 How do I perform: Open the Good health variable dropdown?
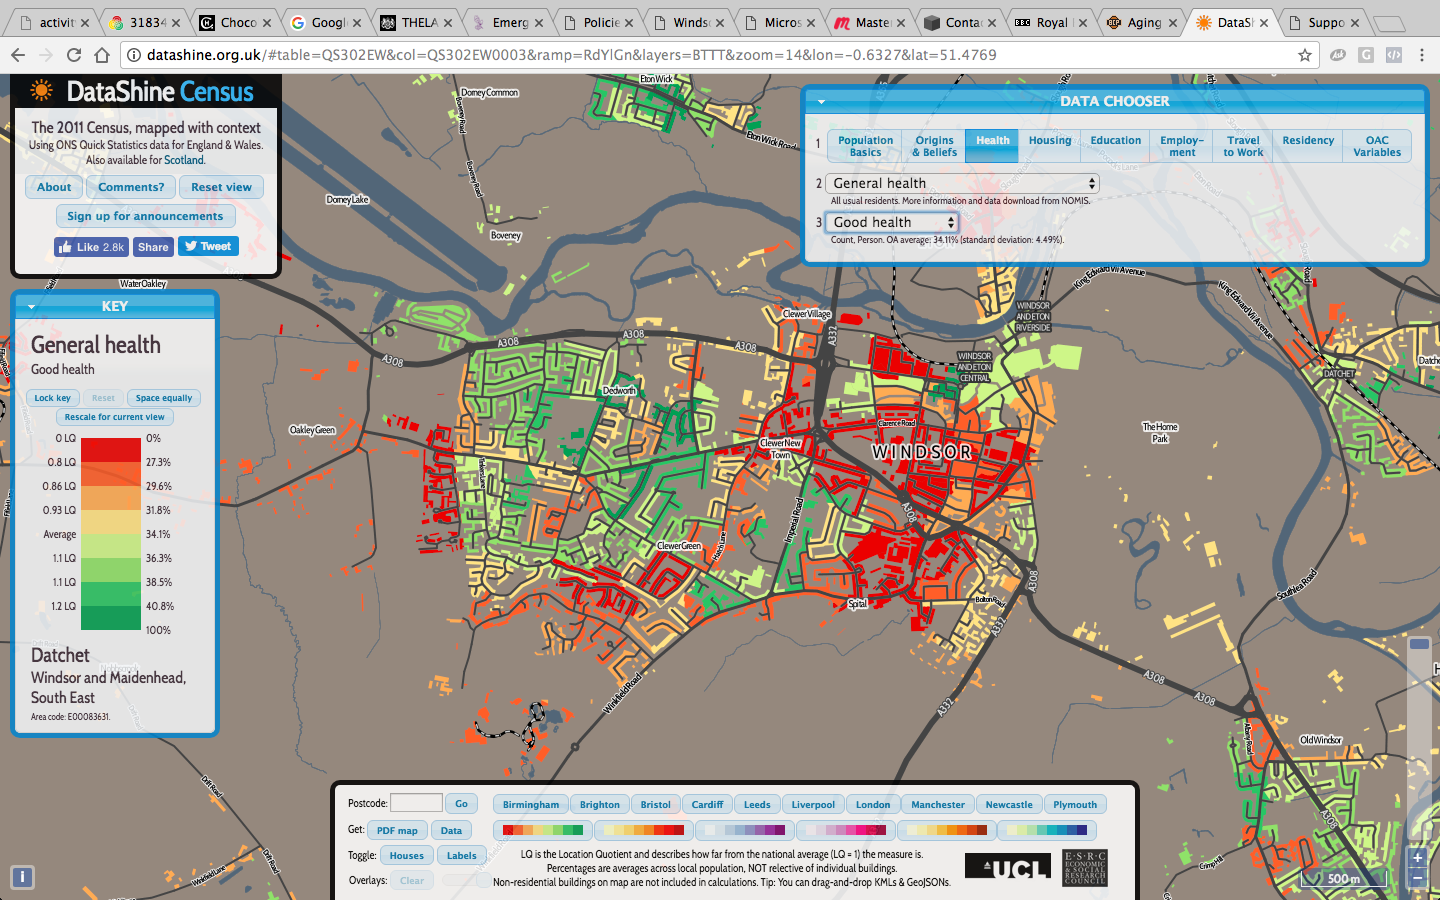(x=892, y=222)
